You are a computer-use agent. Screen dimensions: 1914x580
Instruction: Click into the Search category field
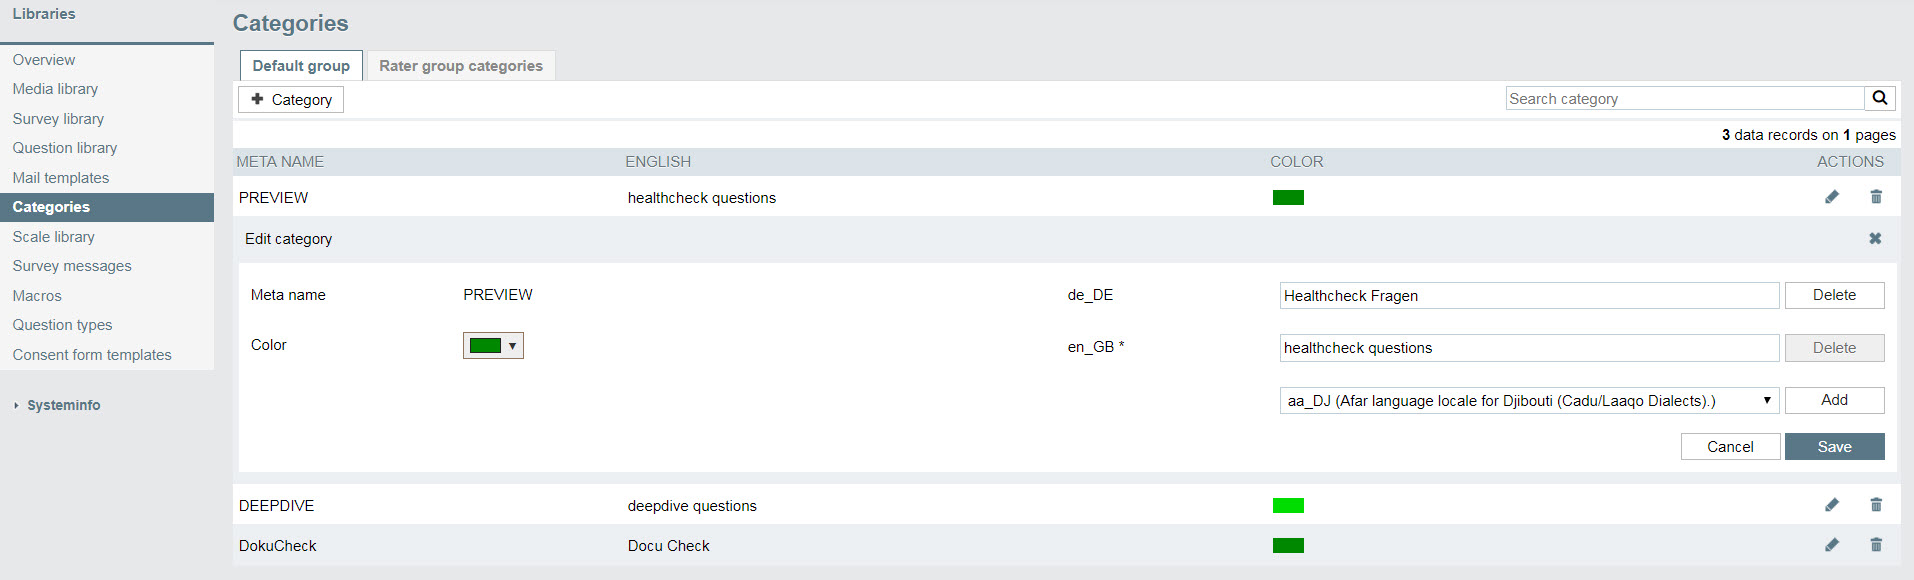coord(1685,98)
